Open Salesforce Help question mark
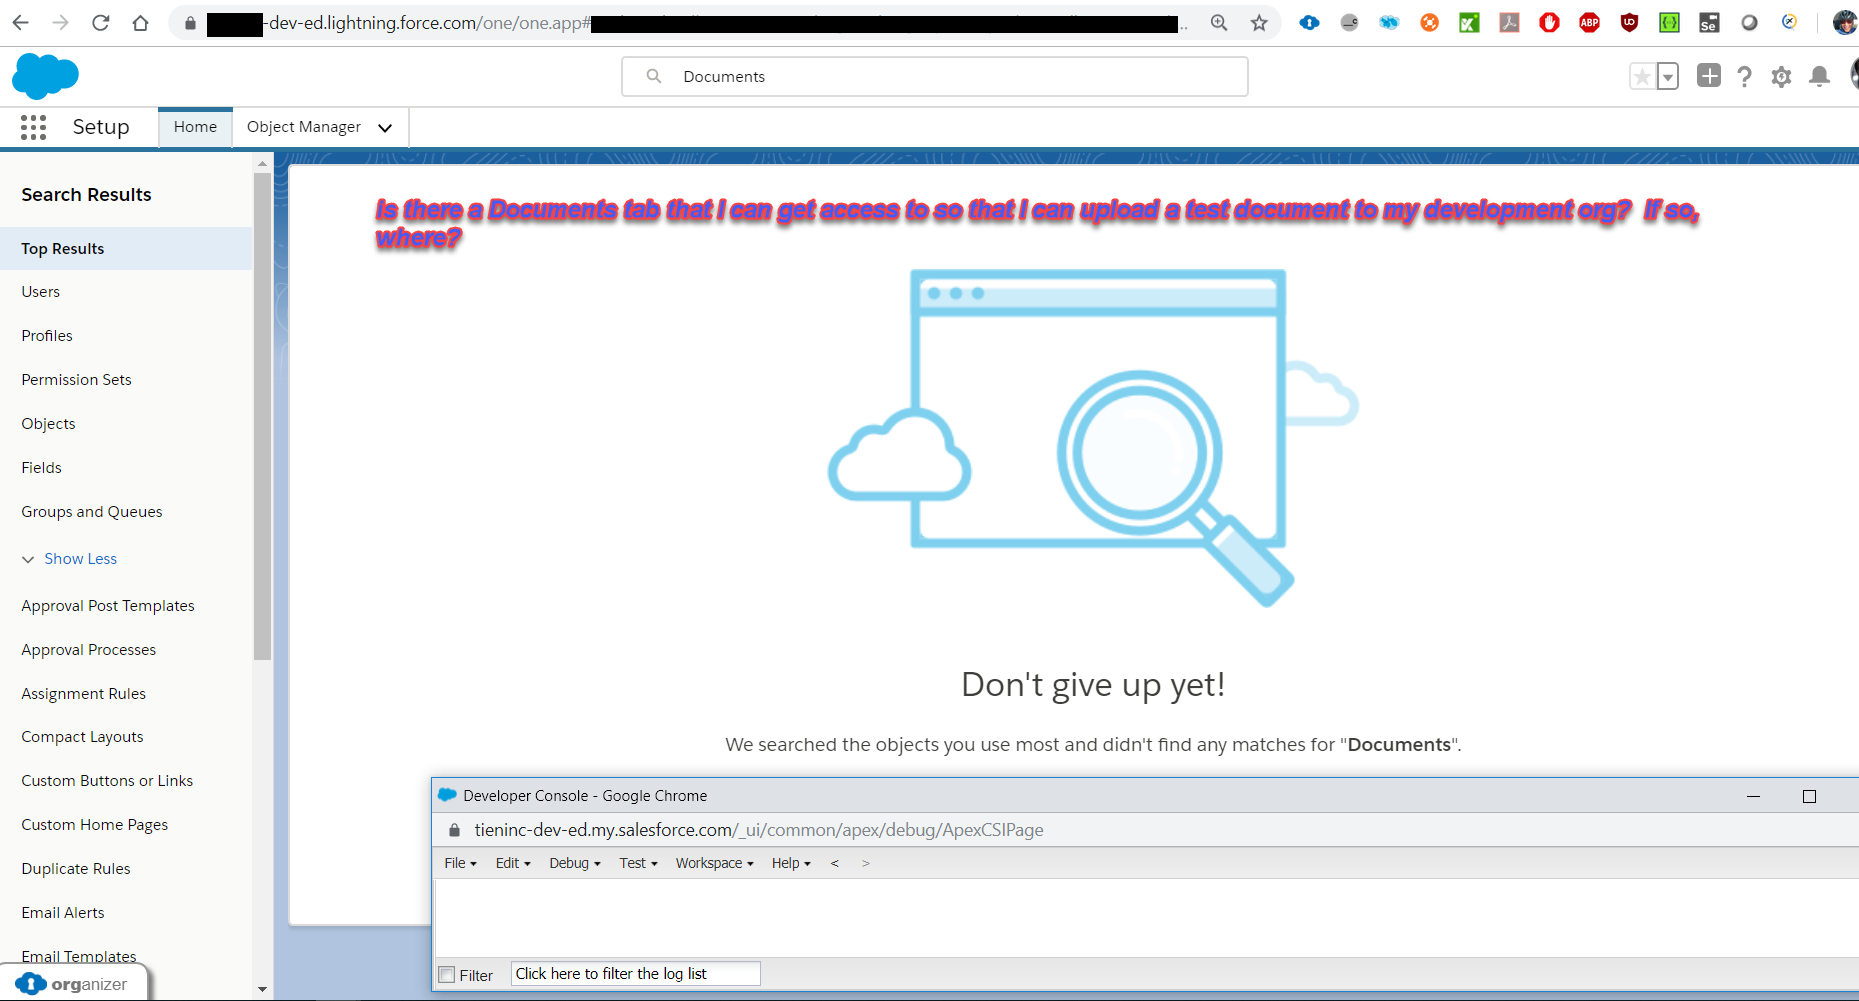Viewport: 1859px width, 1001px height. [x=1744, y=77]
